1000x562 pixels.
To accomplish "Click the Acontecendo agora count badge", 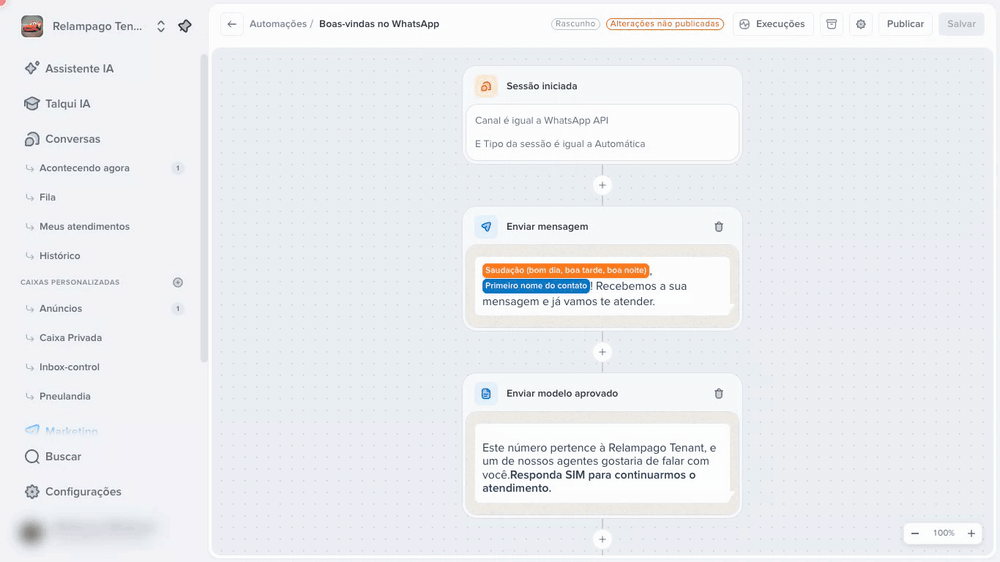I will (178, 168).
